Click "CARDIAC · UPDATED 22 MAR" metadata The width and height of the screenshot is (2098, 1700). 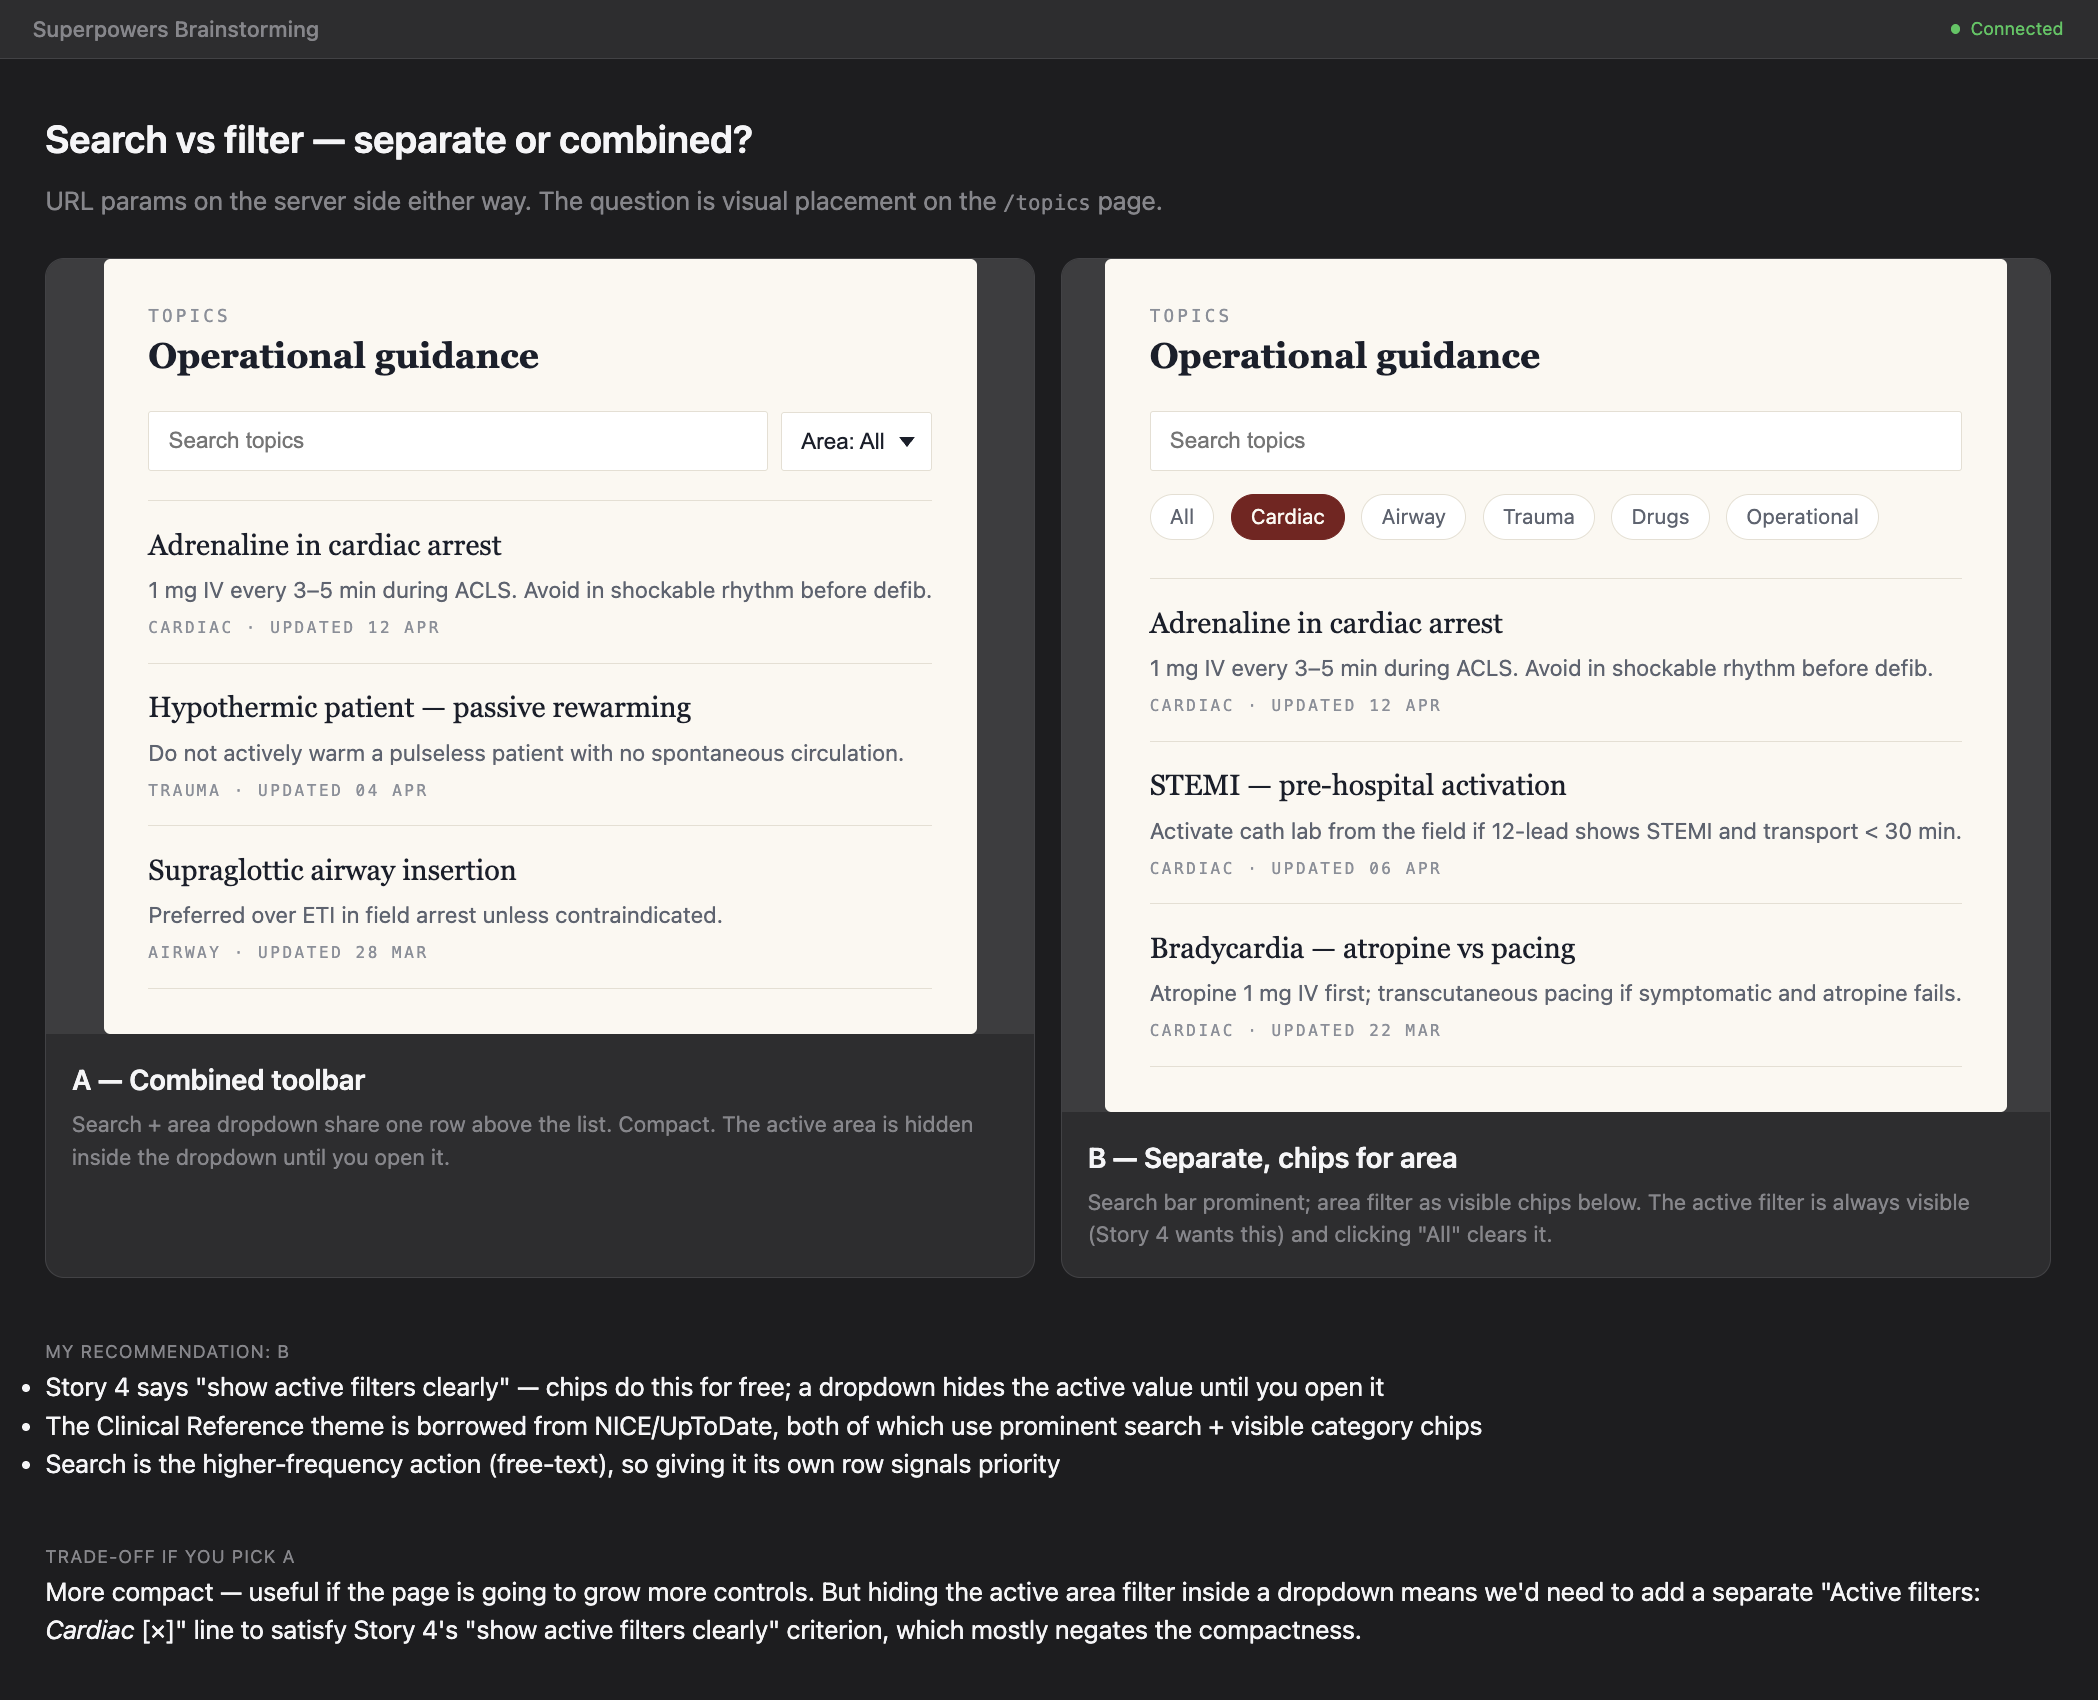[x=1296, y=1030]
